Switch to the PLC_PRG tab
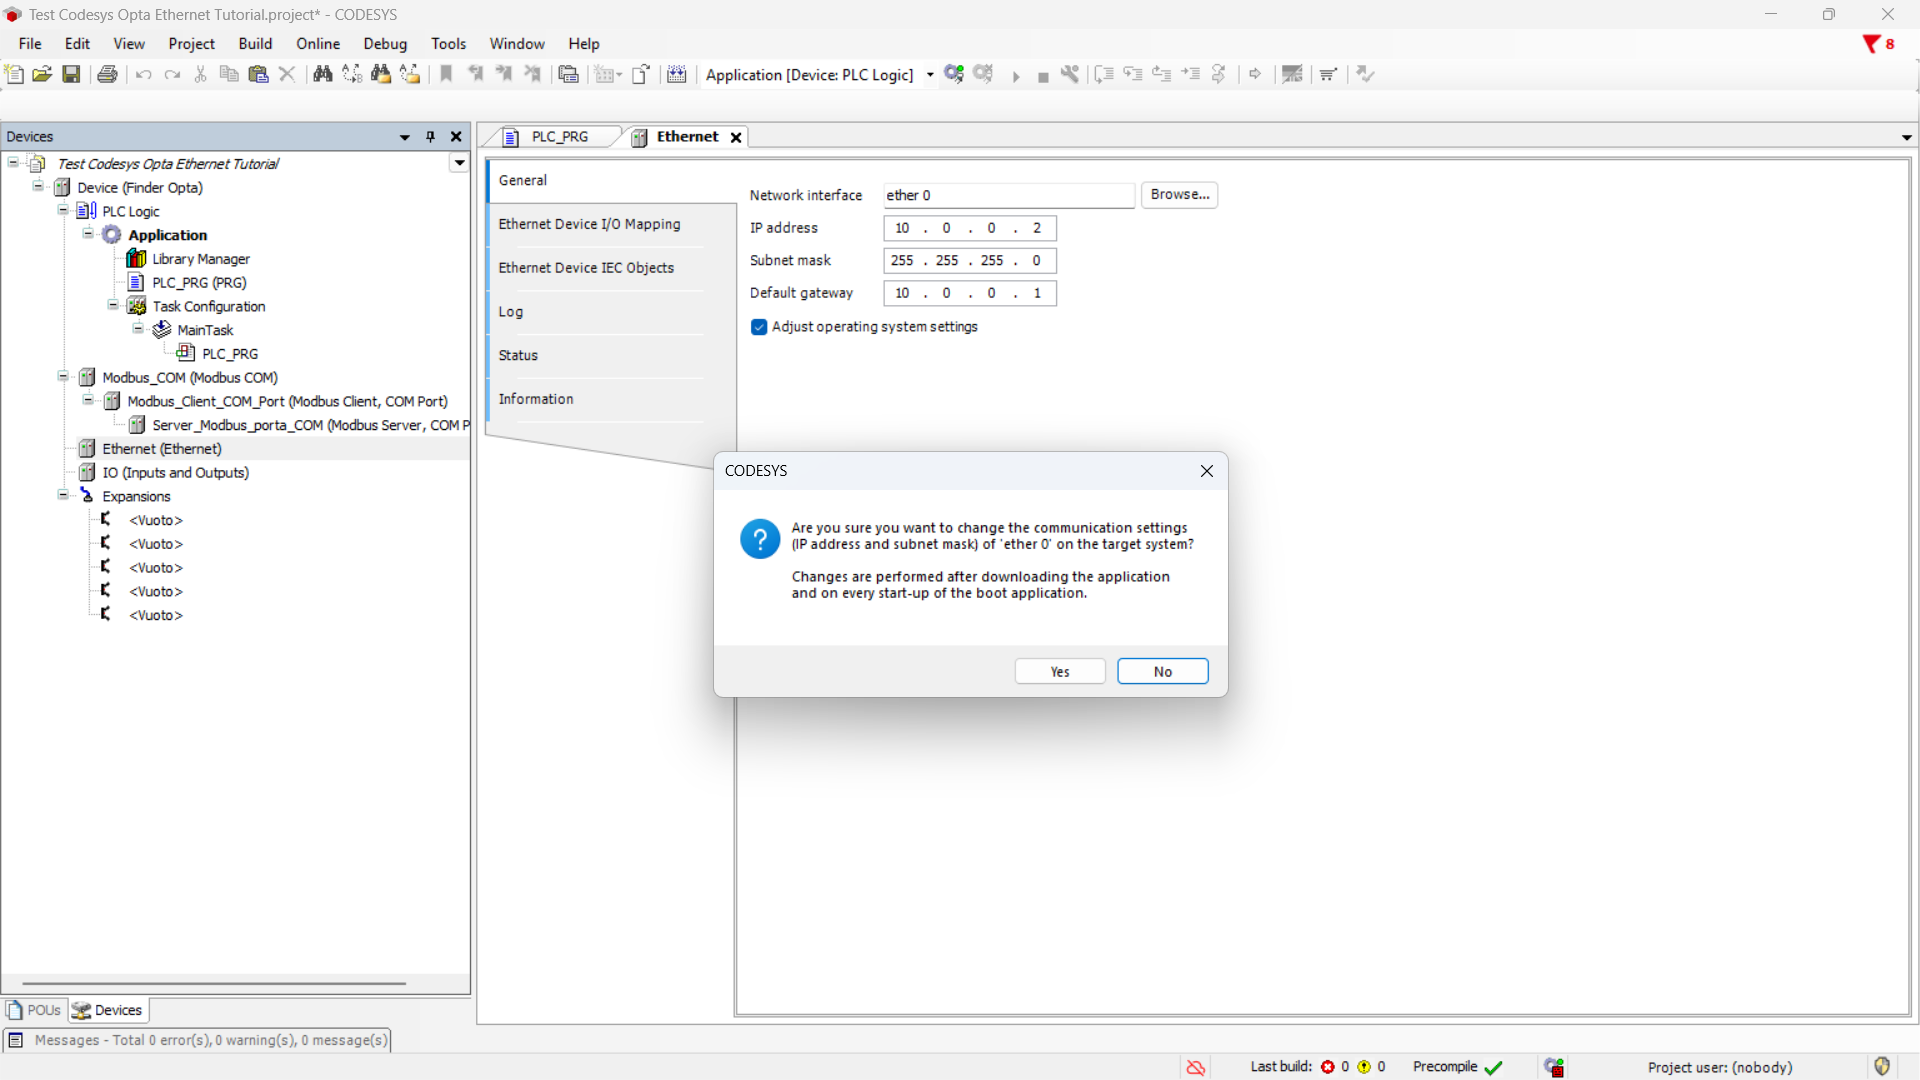This screenshot has width=1920, height=1080. 559,137
